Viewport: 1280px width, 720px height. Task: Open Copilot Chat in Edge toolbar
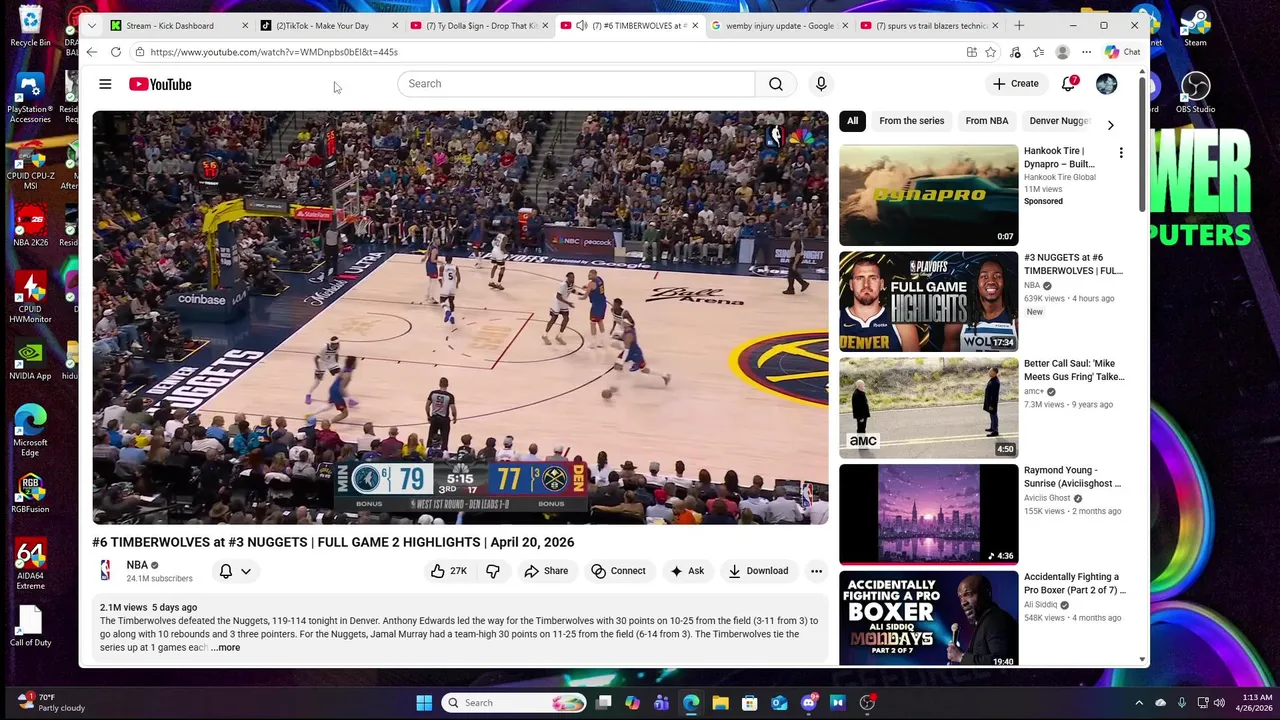click(1123, 52)
